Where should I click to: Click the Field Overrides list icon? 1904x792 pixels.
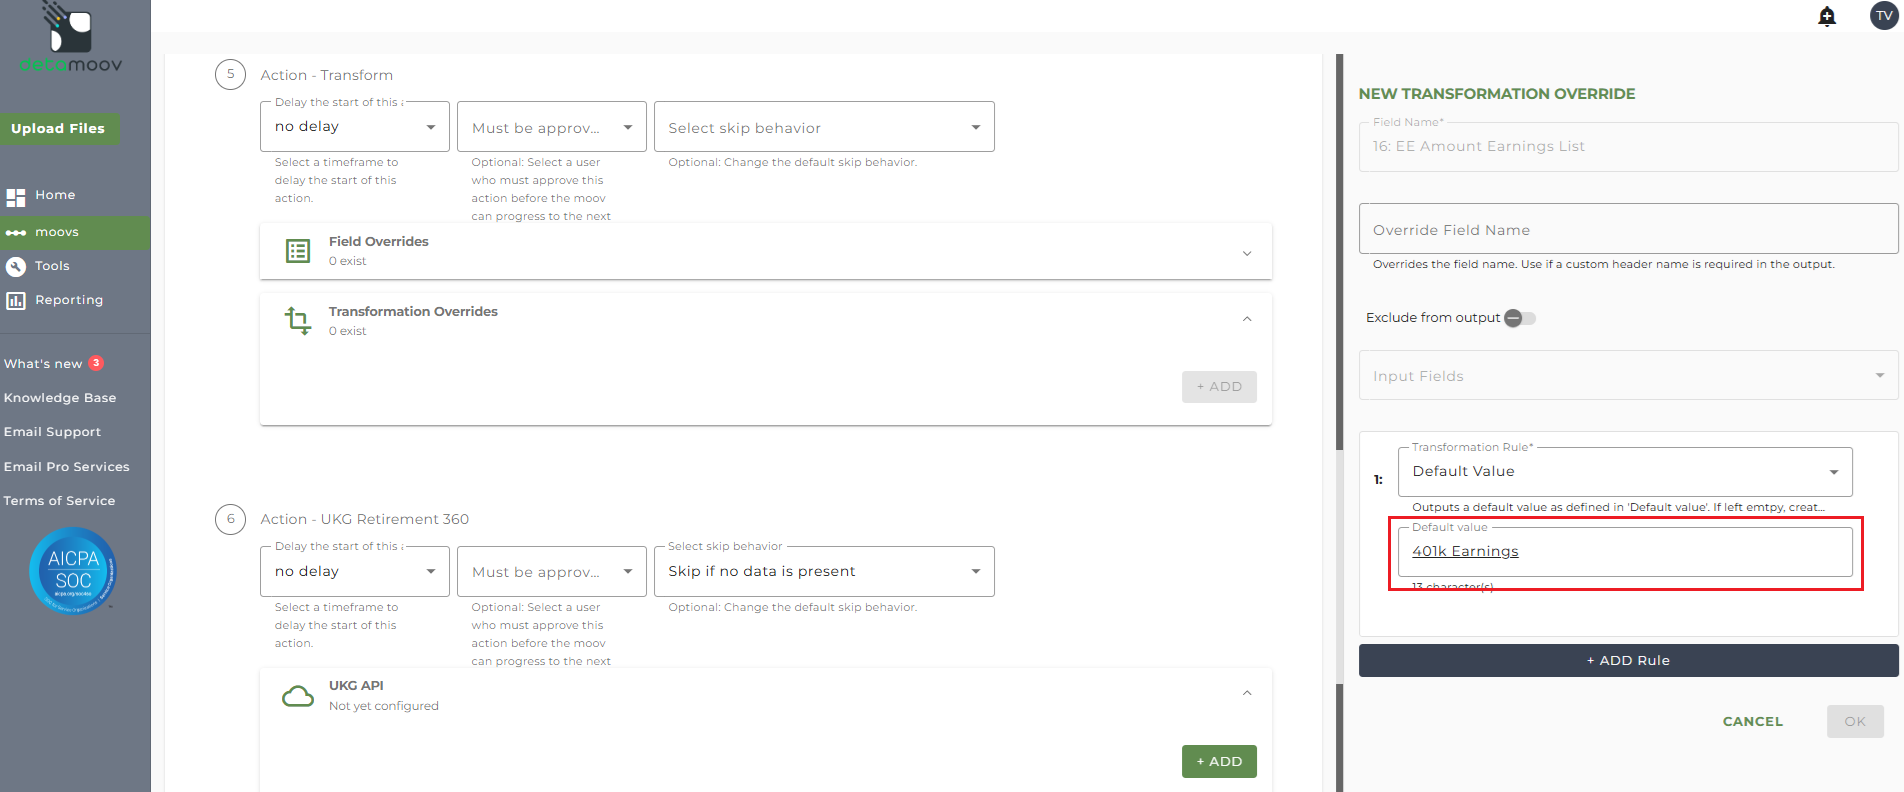click(x=298, y=251)
